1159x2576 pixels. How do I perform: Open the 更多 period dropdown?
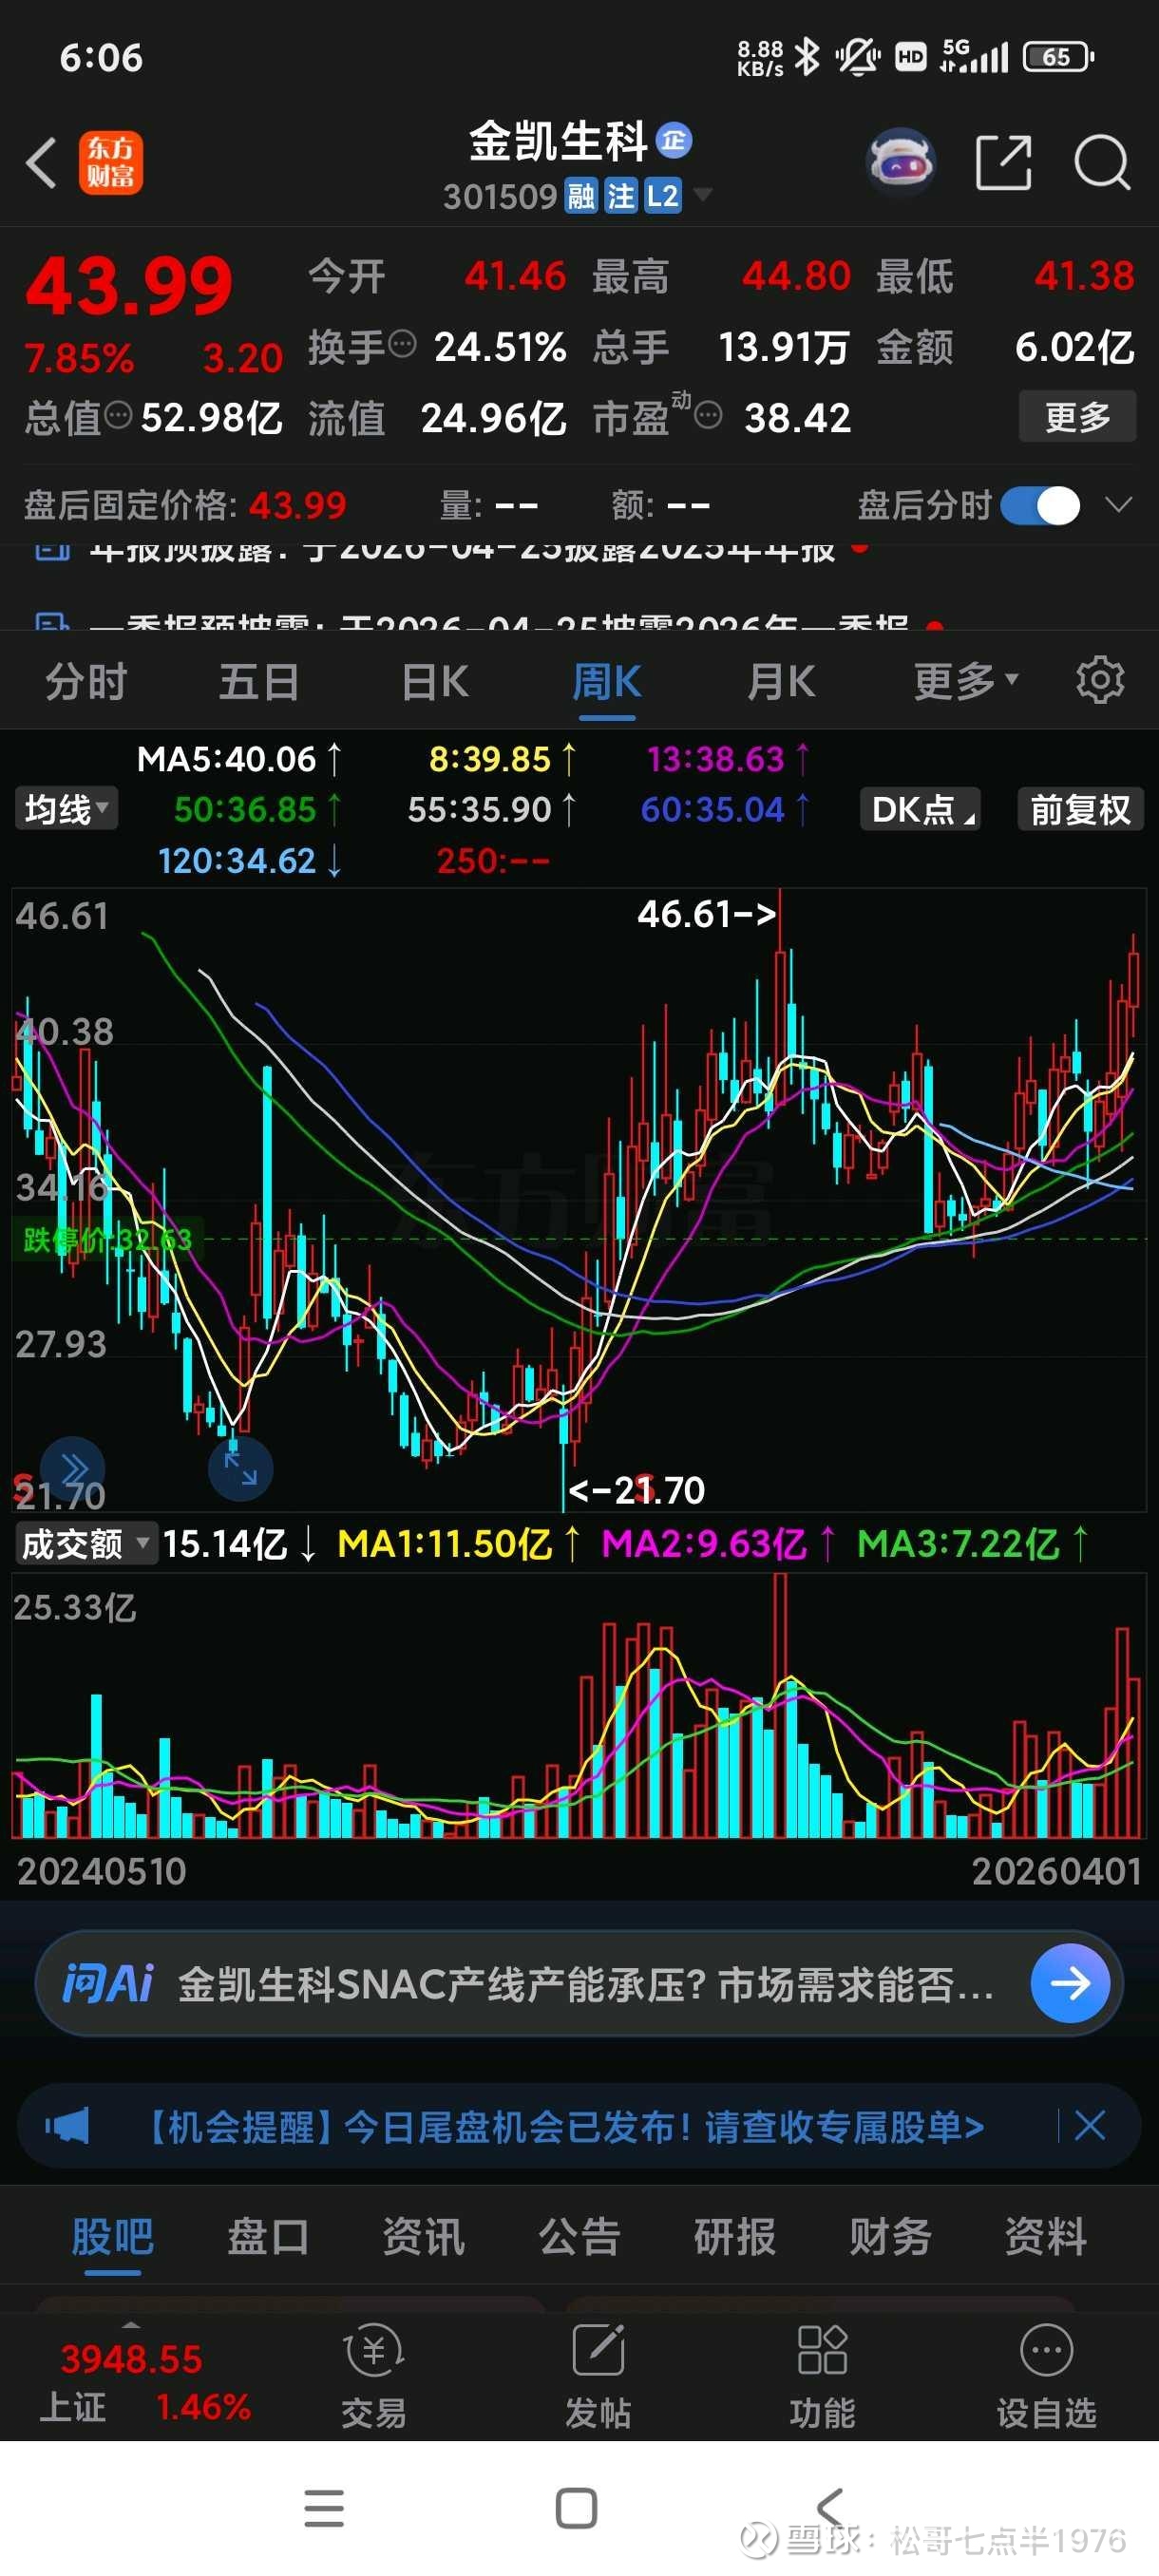click(966, 681)
